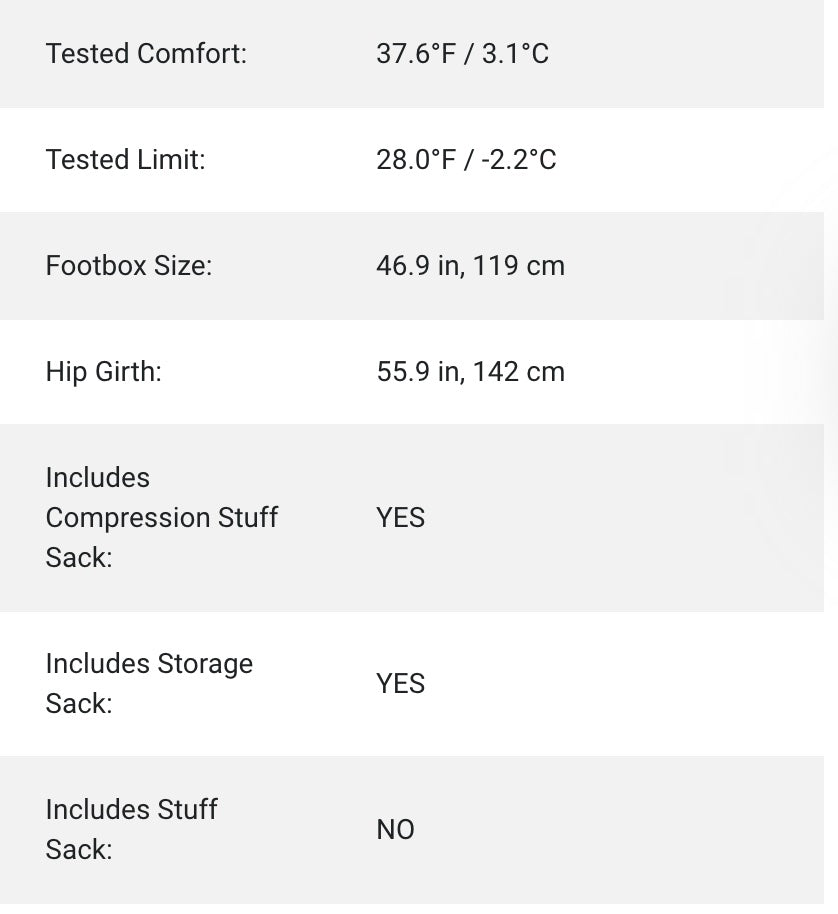
Task: Select the 28.0°F limit temperature
Action: [416, 160]
